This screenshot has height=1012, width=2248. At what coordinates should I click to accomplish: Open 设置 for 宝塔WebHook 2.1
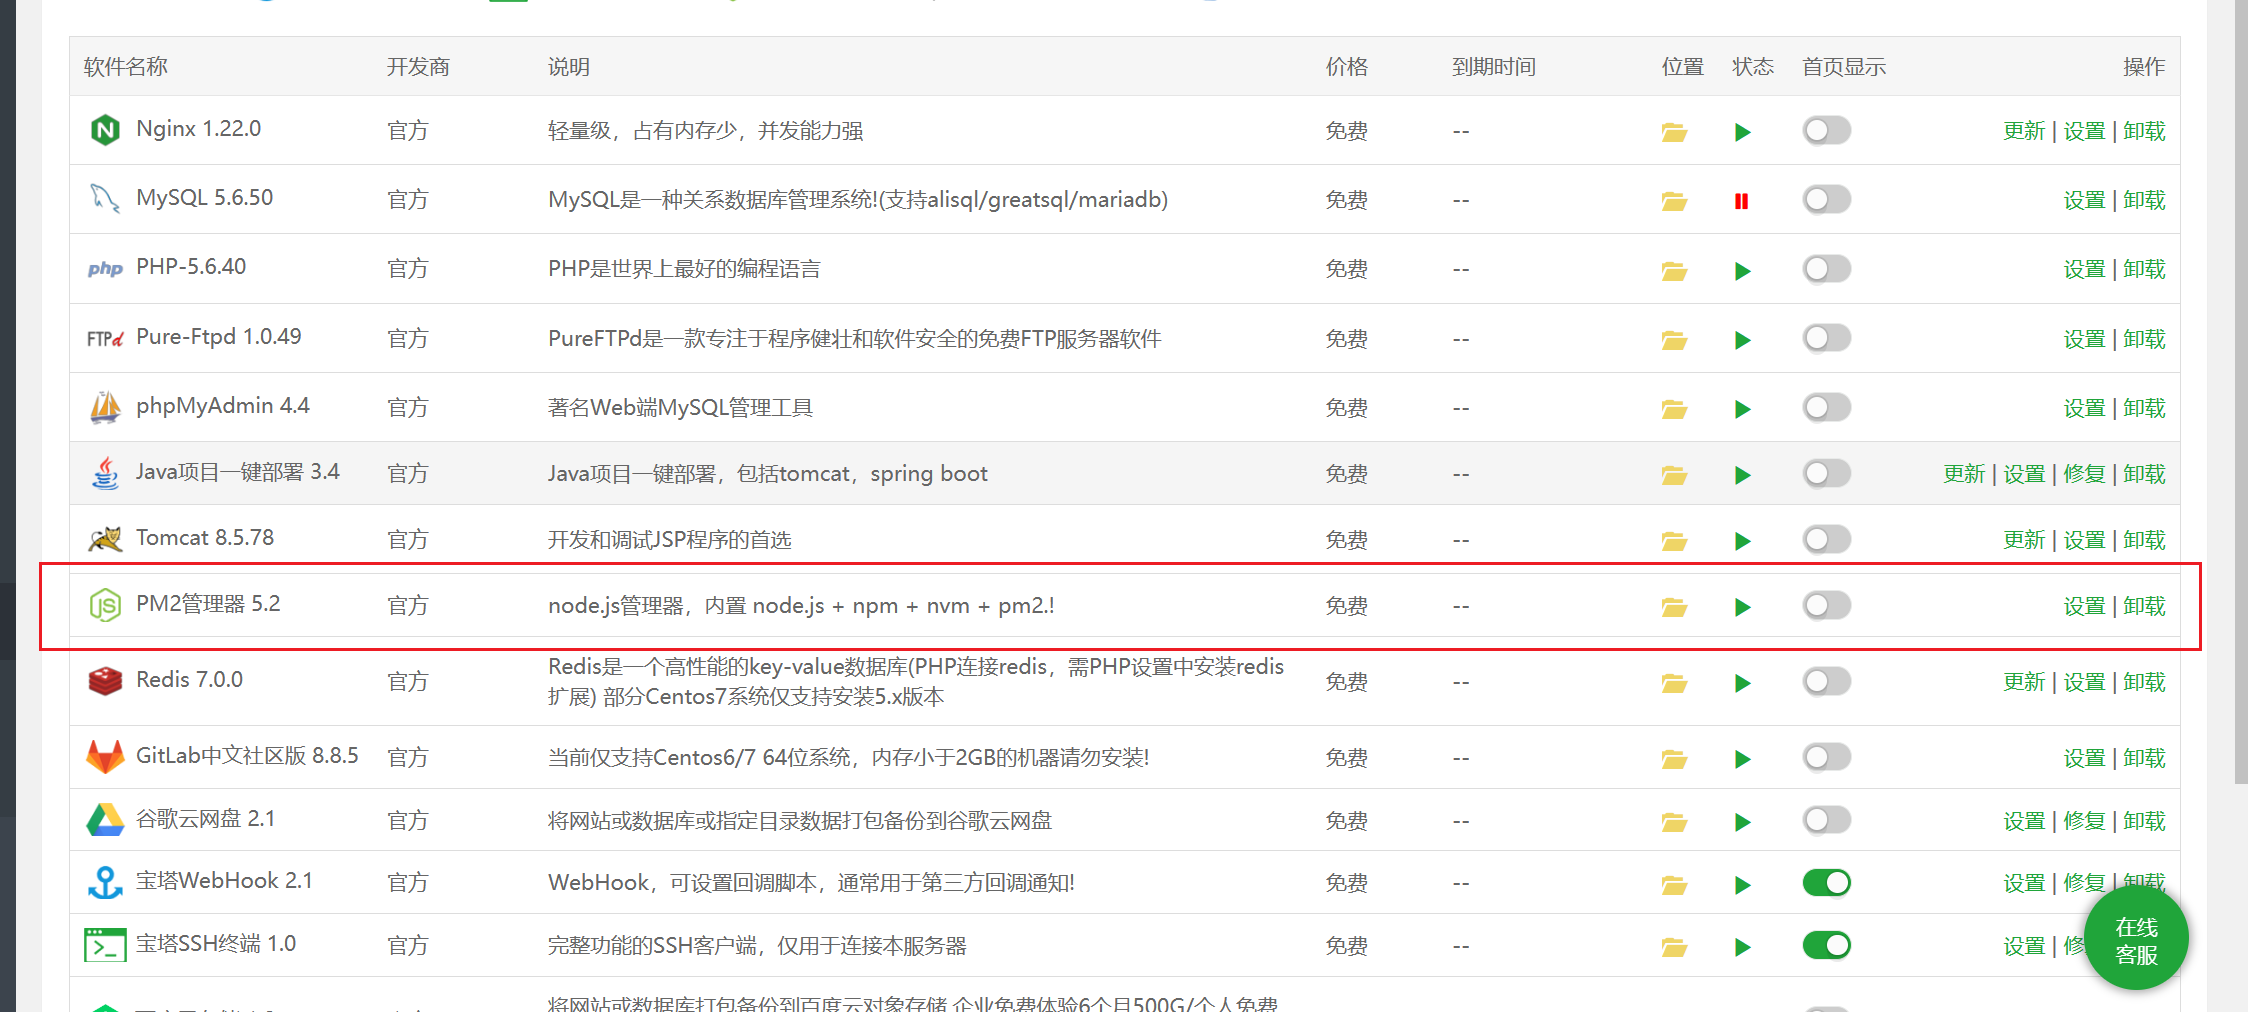[x=2024, y=883]
